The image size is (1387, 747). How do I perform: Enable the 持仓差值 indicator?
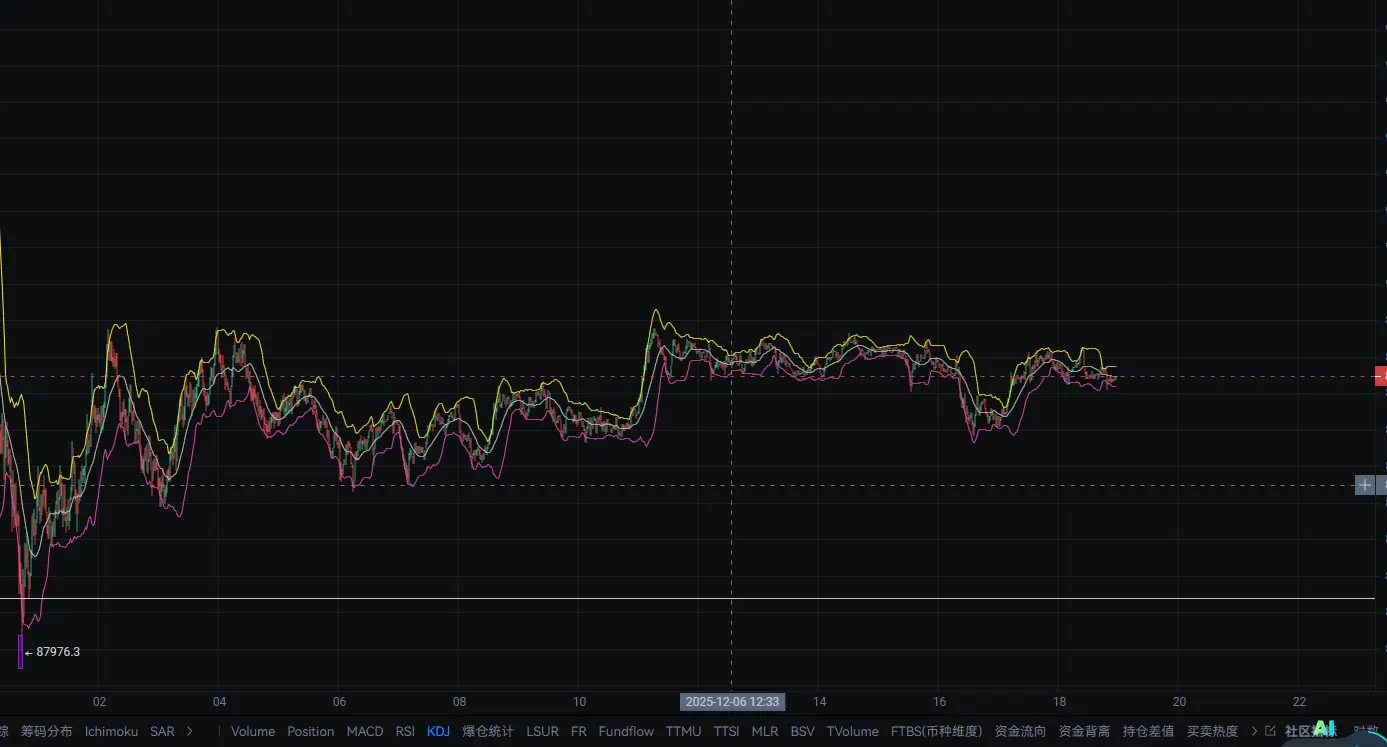[x=1148, y=731]
